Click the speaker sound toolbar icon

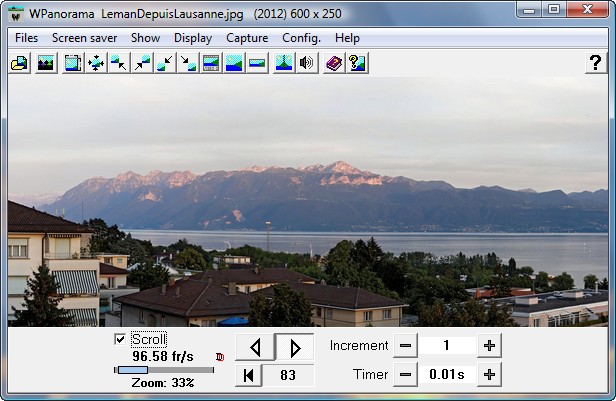307,63
